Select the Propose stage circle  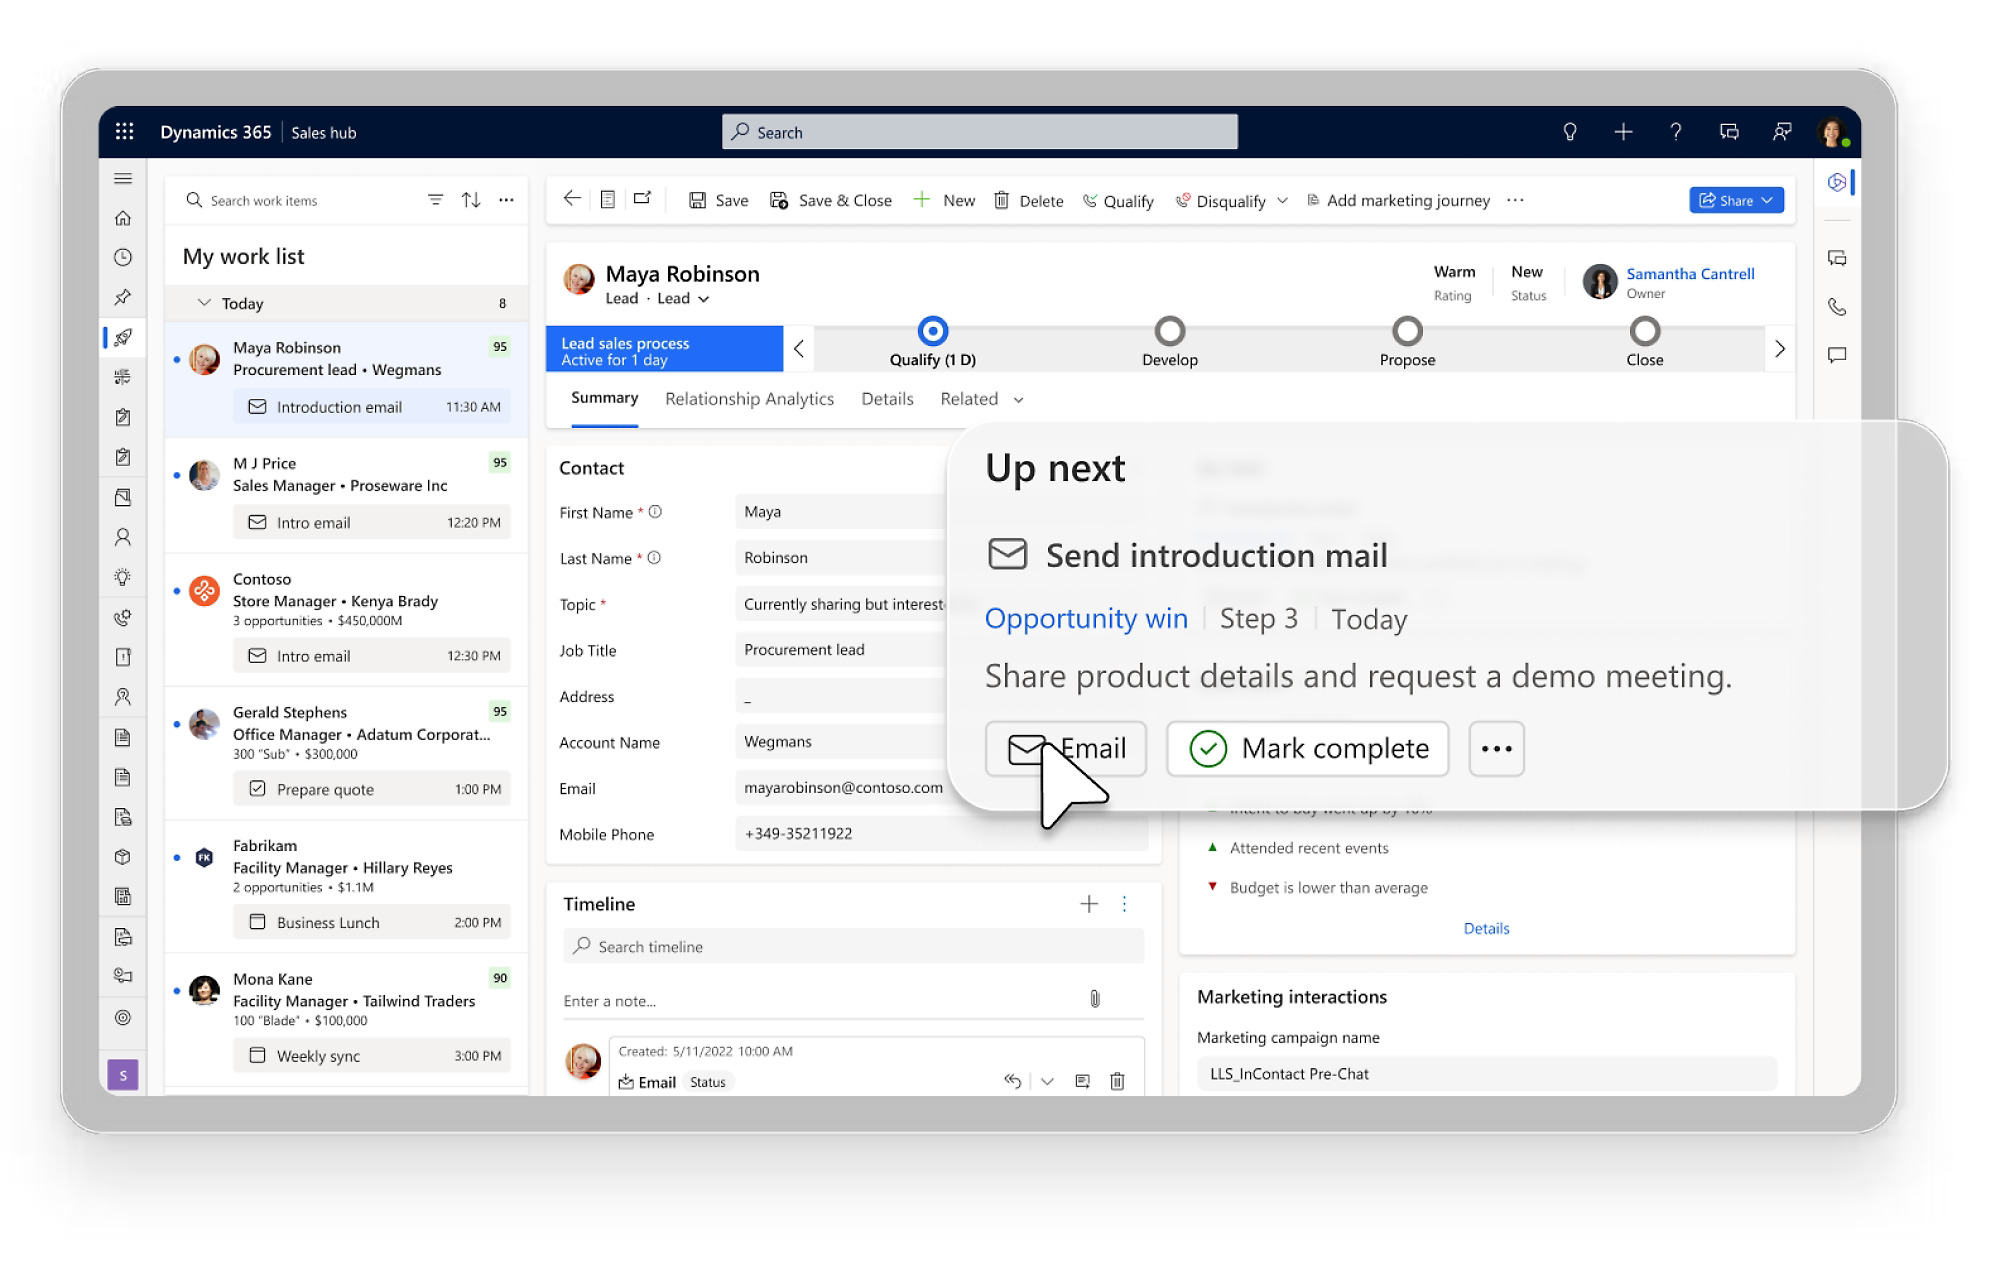(1407, 331)
